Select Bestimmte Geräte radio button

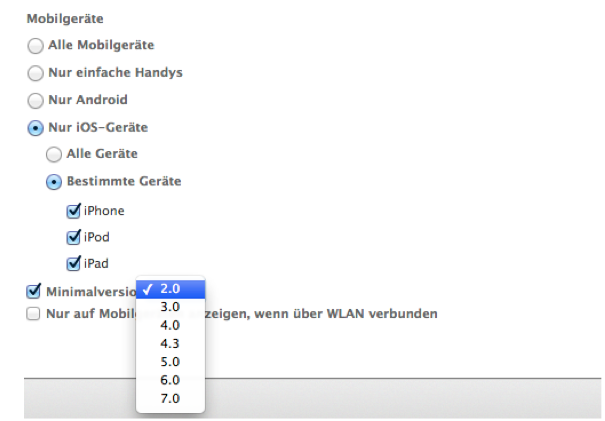tap(54, 182)
